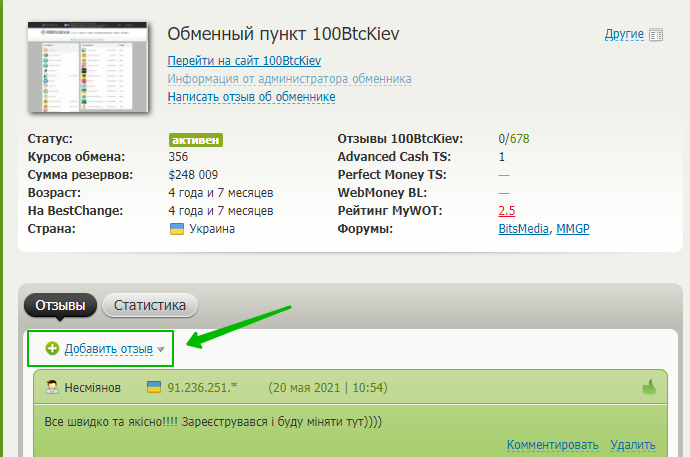Click 'Добавить отзыв' link
Viewport: 690px width, 457px height.
(x=109, y=349)
